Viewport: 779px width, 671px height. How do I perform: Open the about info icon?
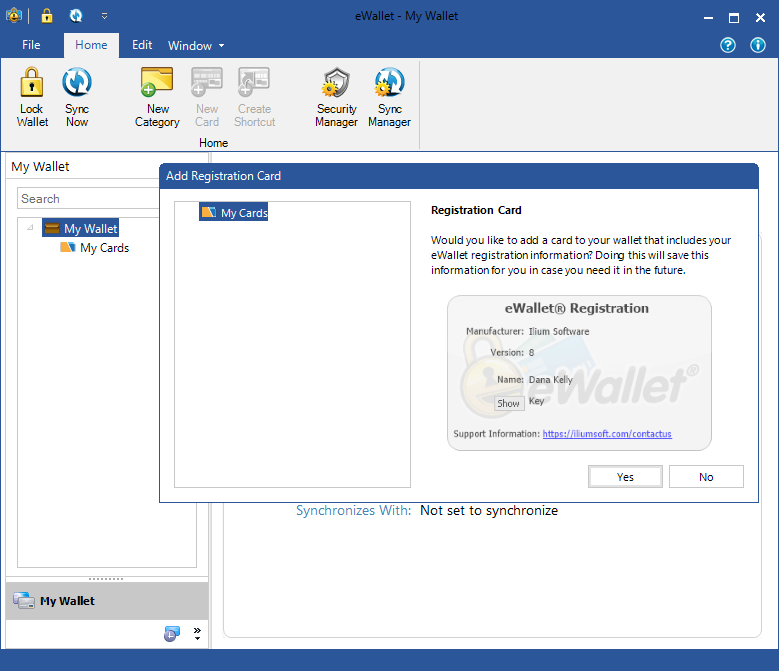click(758, 45)
